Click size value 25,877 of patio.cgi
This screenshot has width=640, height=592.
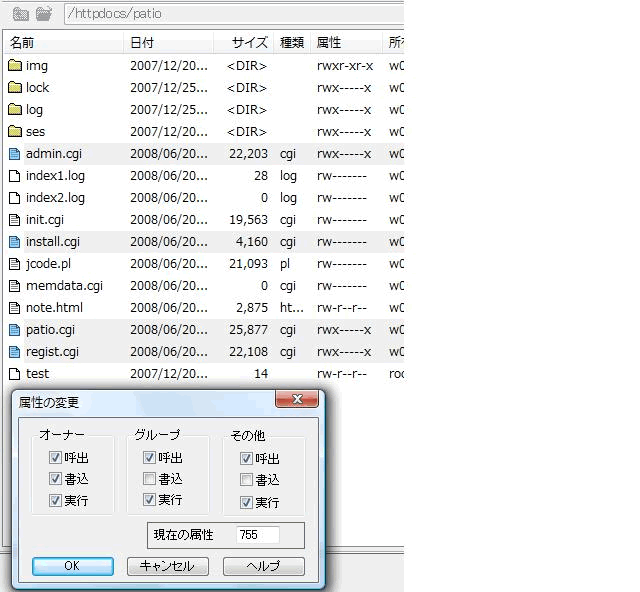click(249, 330)
